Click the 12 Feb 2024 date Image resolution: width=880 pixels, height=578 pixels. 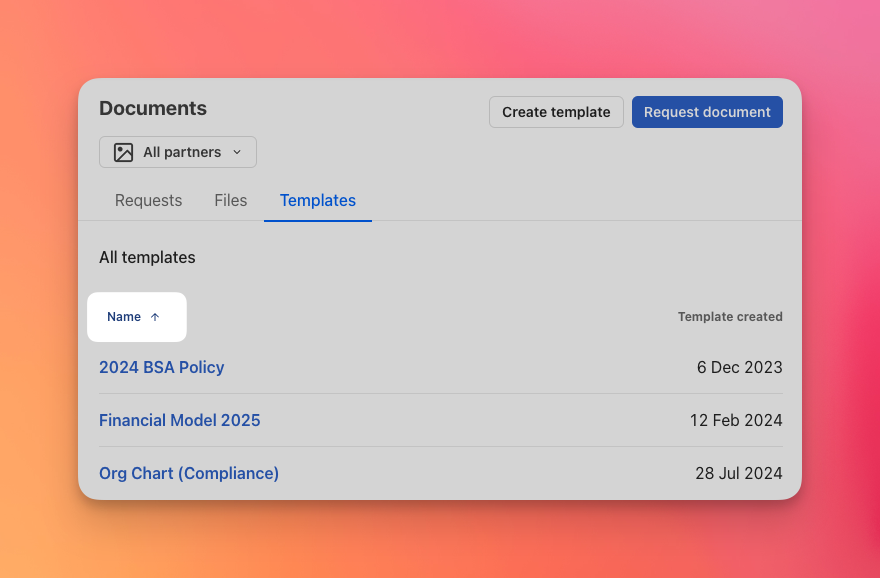736,420
